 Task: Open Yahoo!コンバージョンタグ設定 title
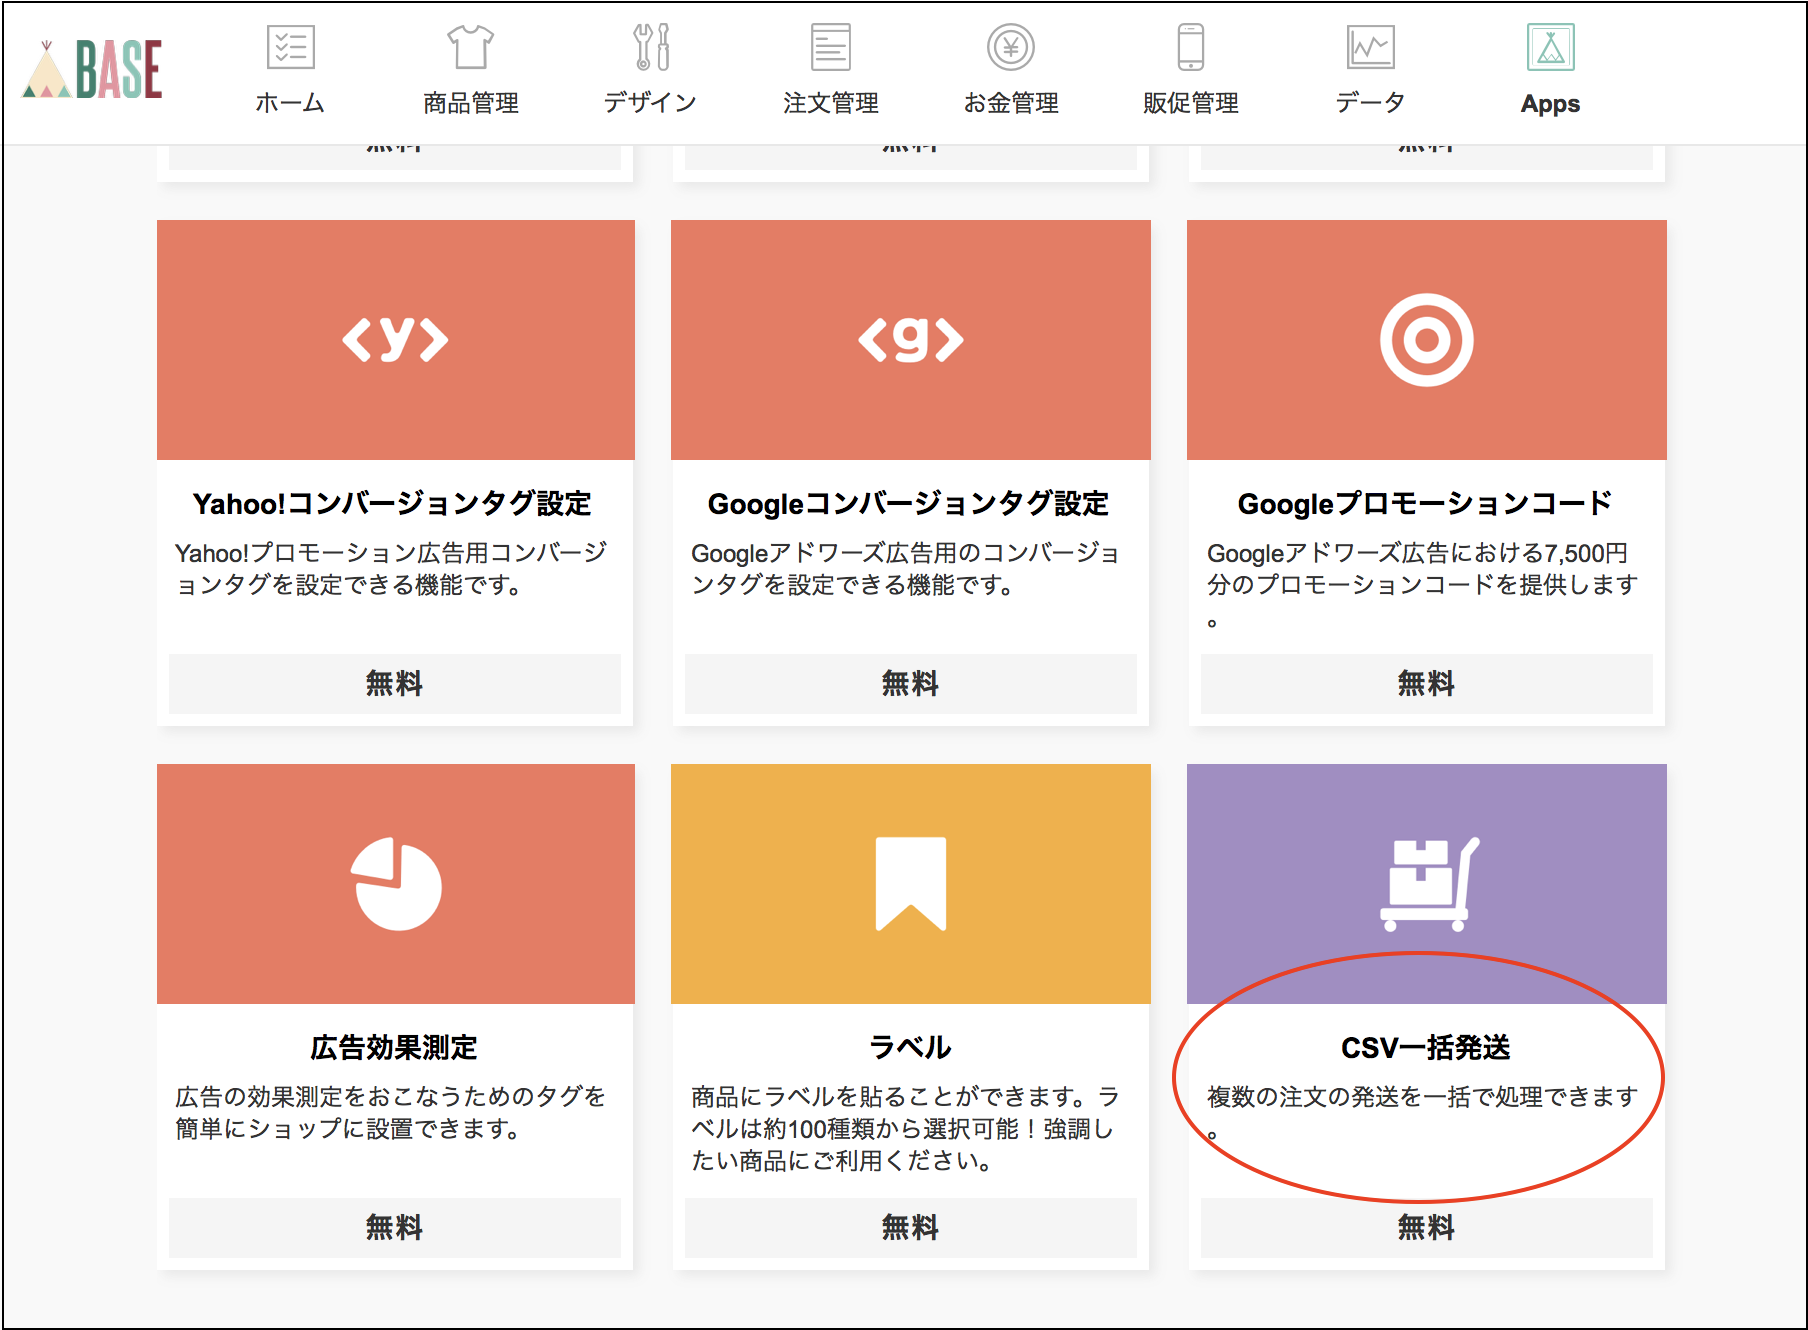pos(393,503)
